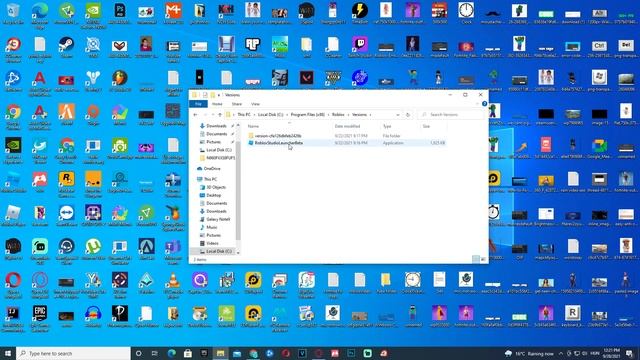Click the navigation pane scroll down arrow
Image resolution: width=640 pixels, height=360 pixels.
[x=238, y=253]
